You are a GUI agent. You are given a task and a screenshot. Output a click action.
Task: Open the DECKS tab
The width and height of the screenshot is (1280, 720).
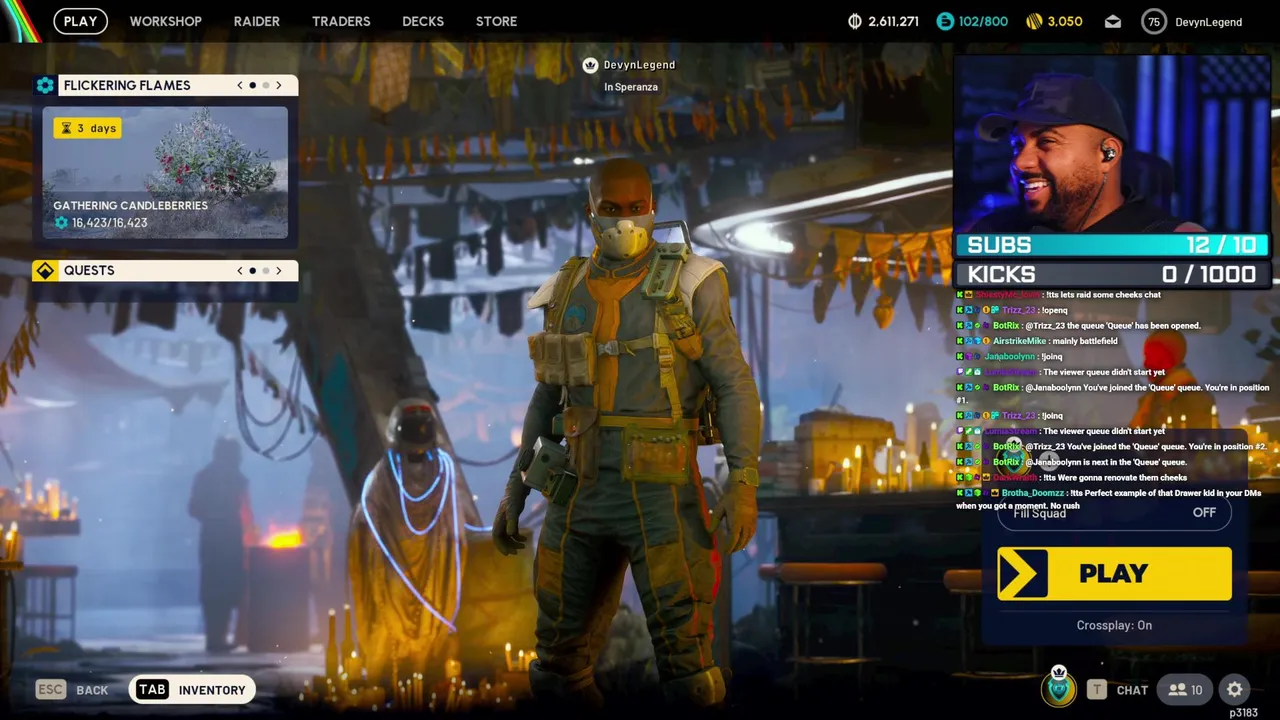[423, 21]
